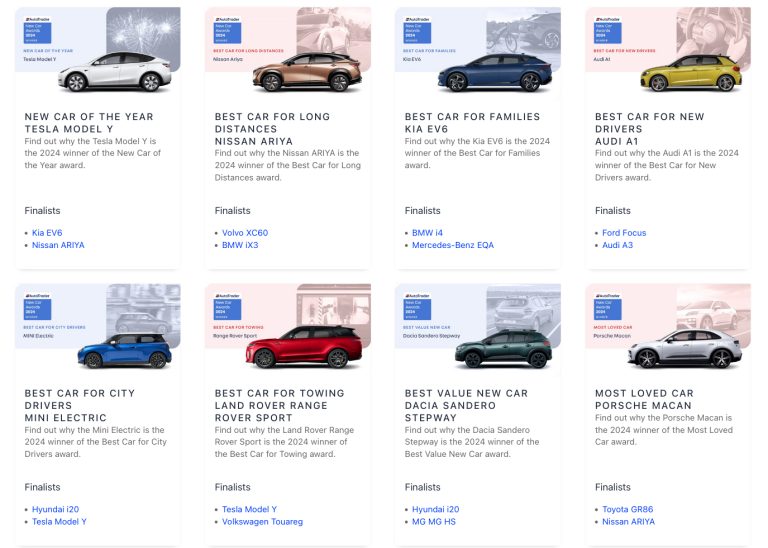The height and width of the screenshot is (548, 768).
Task: Click the Volkswagen Touareg finalist link
Action: [263, 522]
